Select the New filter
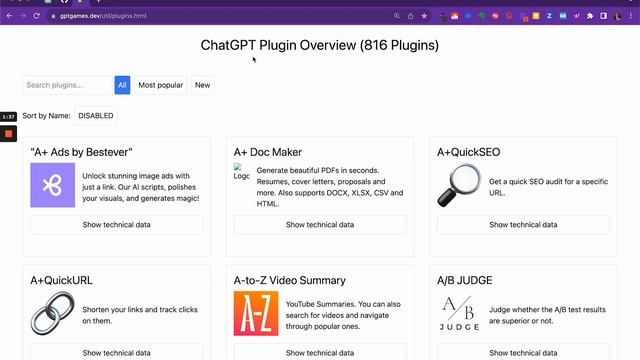 pos(202,85)
